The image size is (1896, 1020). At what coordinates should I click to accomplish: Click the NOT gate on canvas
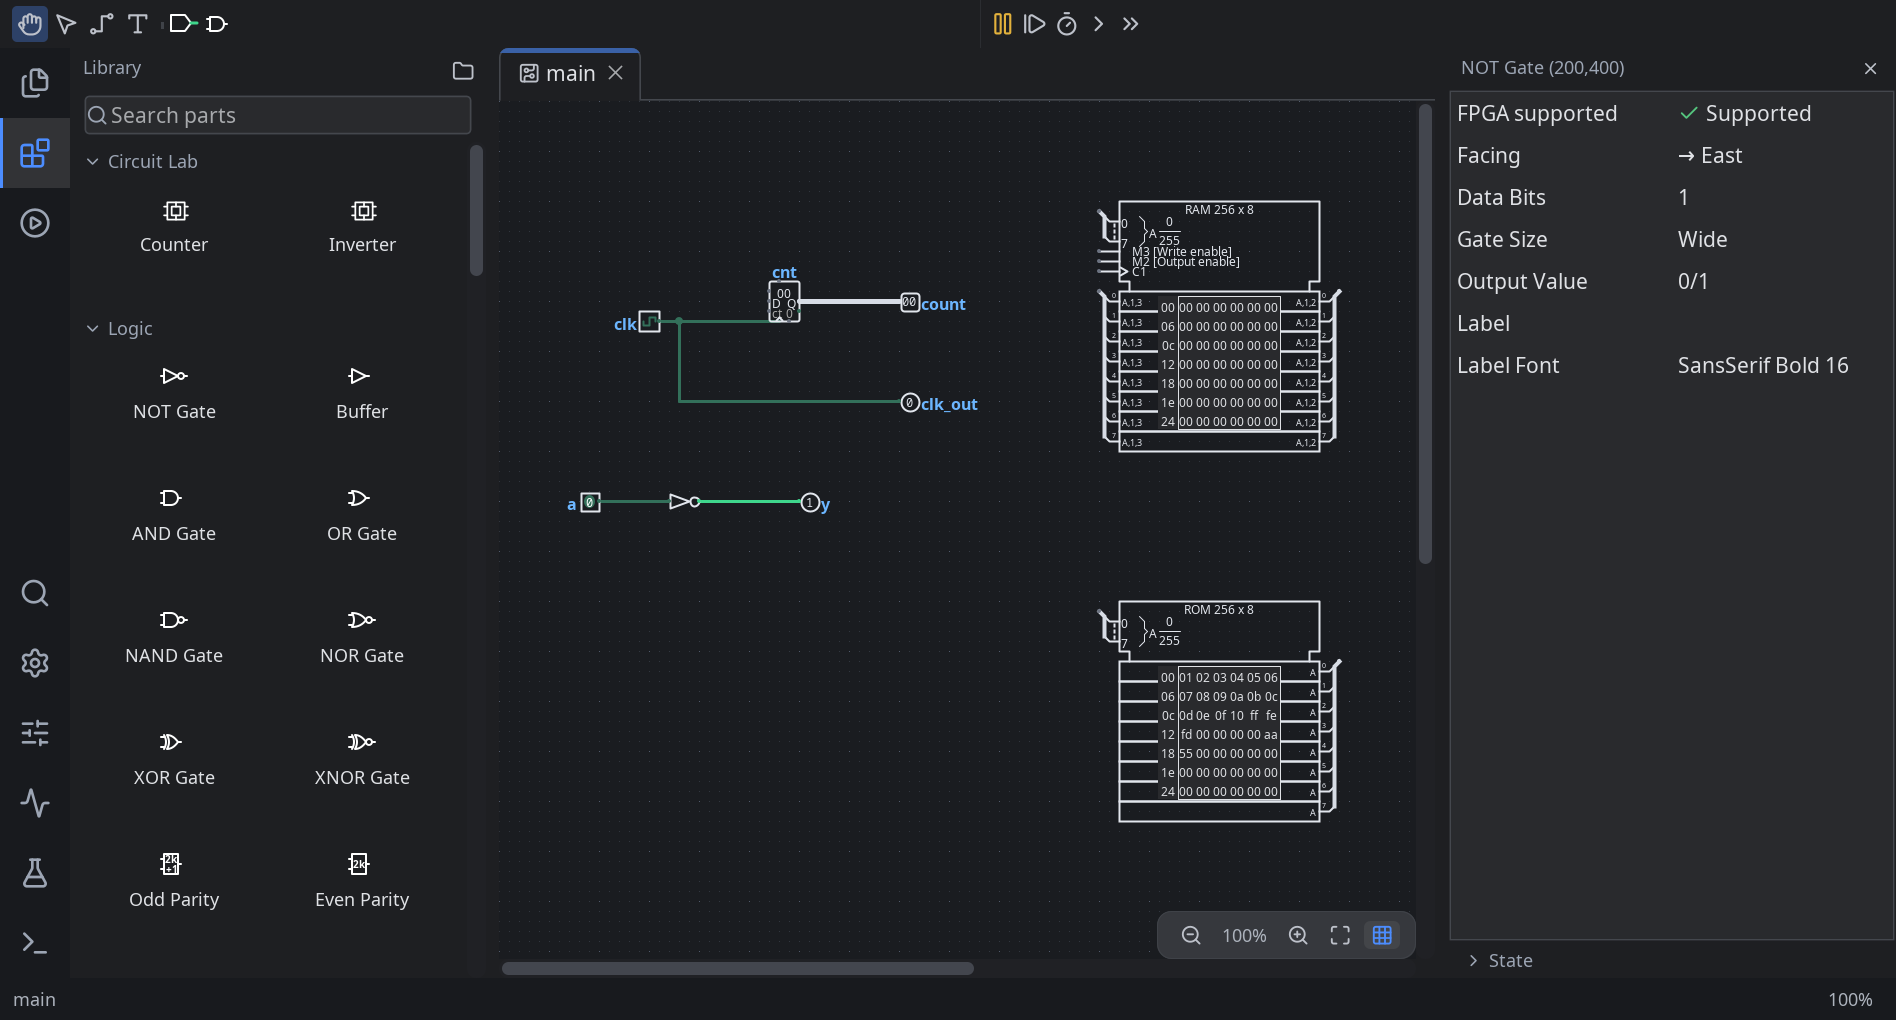click(684, 502)
